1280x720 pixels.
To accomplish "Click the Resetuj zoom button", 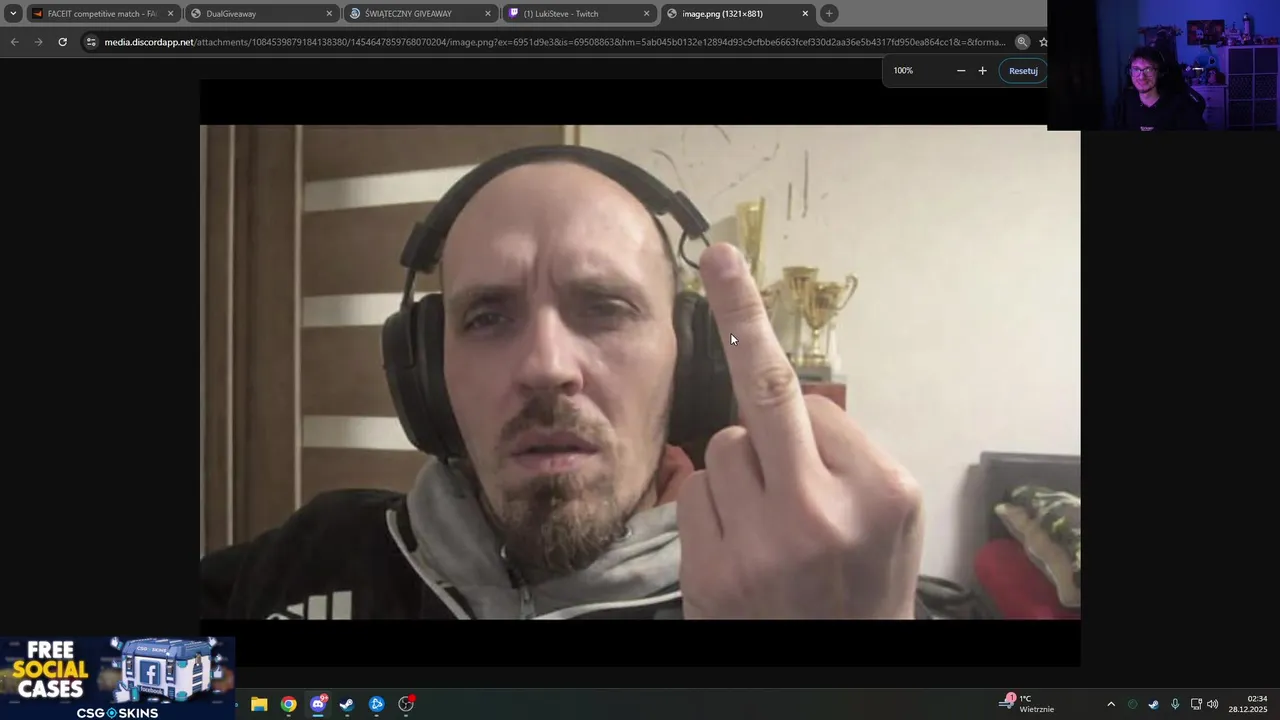I will click(x=1023, y=71).
